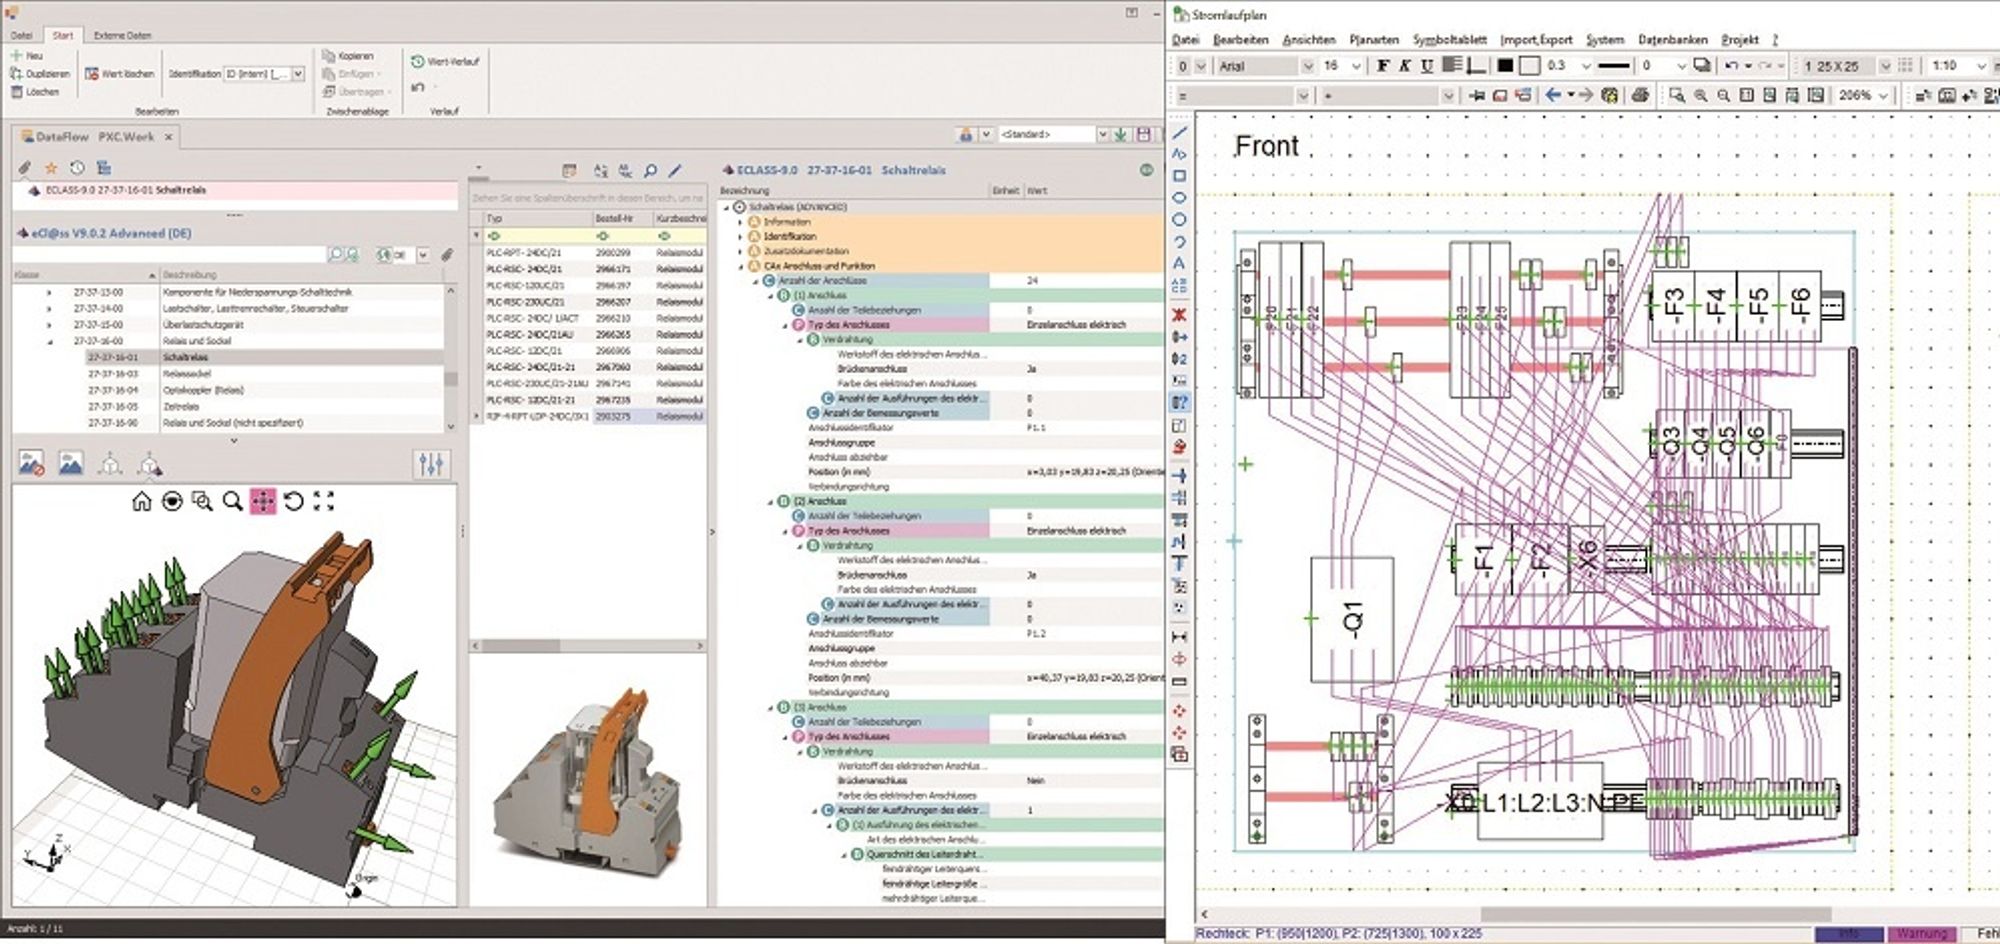The width and height of the screenshot is (2000, 944).
Task: Expand the 27-37-13-00 tree node
Action: click(x=49, y=293)
